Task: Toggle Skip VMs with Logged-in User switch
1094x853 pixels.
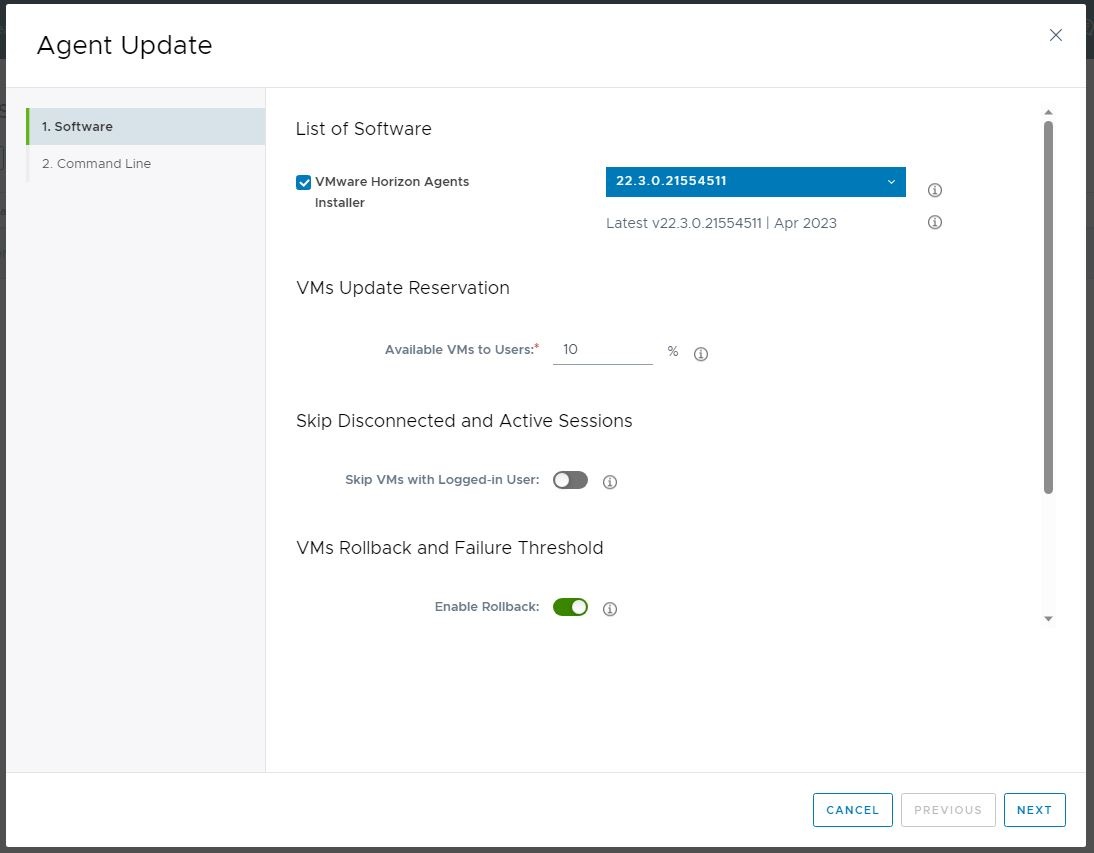Action: point(570,480)
